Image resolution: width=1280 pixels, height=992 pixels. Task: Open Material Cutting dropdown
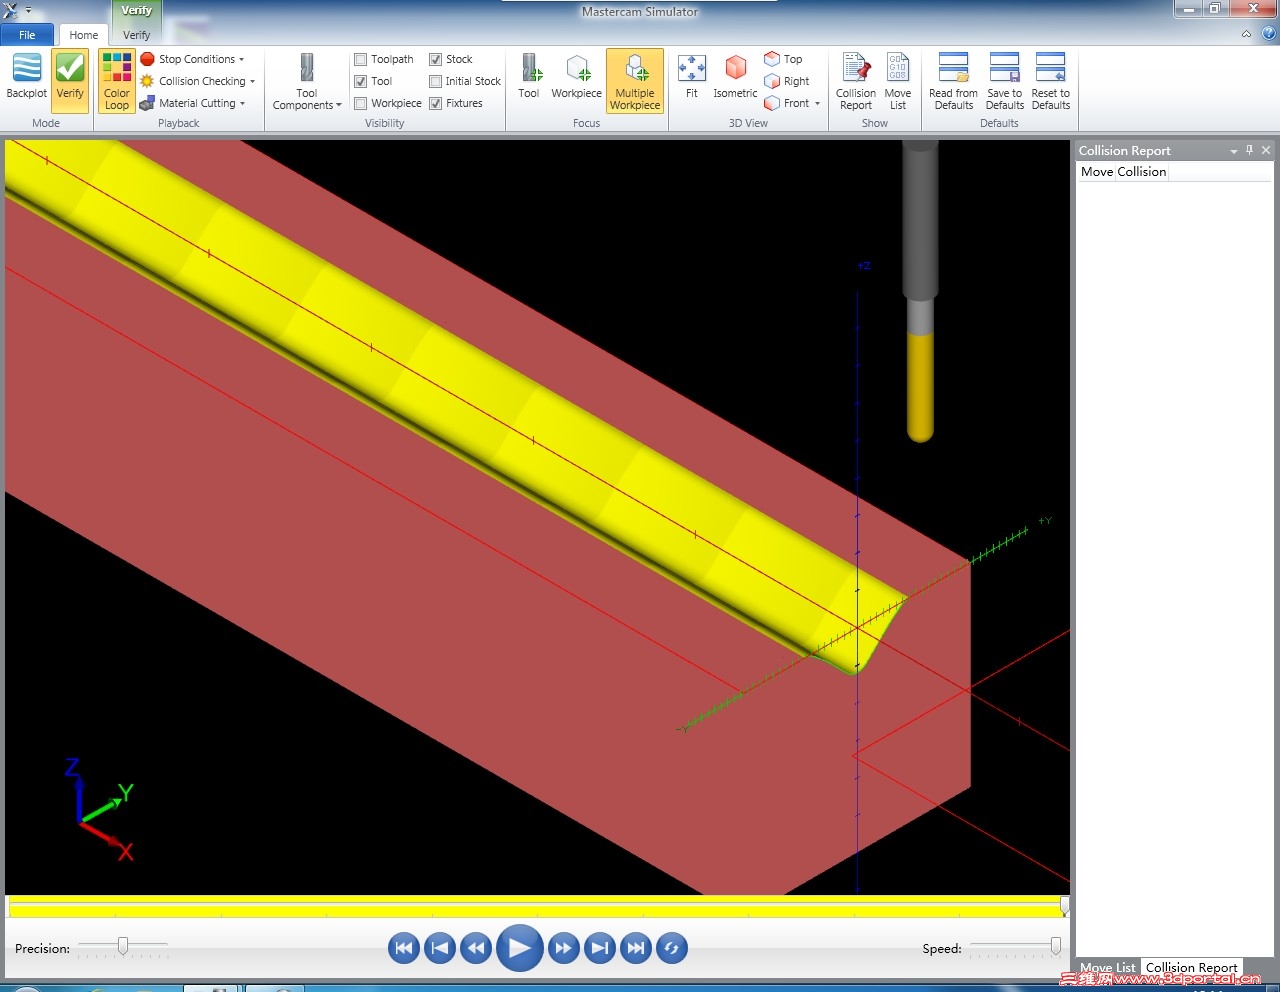(193, 103)
